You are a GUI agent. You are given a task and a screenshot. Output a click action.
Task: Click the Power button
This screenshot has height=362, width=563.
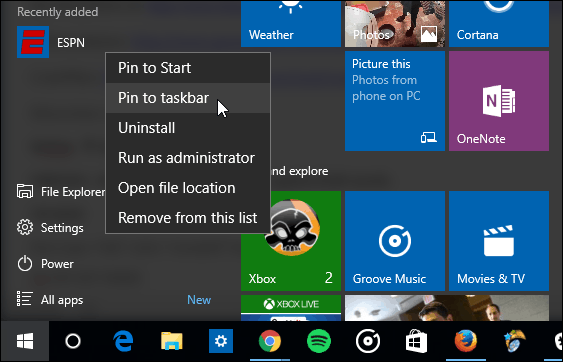(45, 264)
